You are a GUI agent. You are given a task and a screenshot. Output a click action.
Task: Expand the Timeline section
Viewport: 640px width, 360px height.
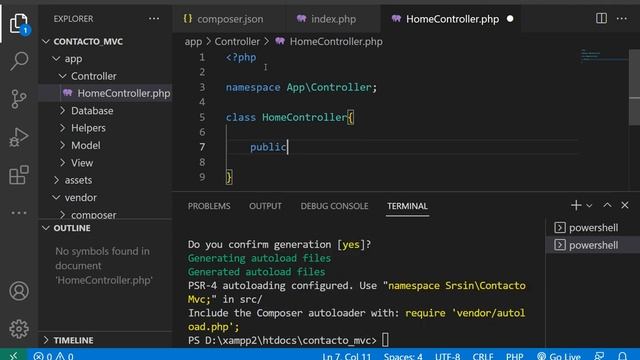(x=106, y=340)
